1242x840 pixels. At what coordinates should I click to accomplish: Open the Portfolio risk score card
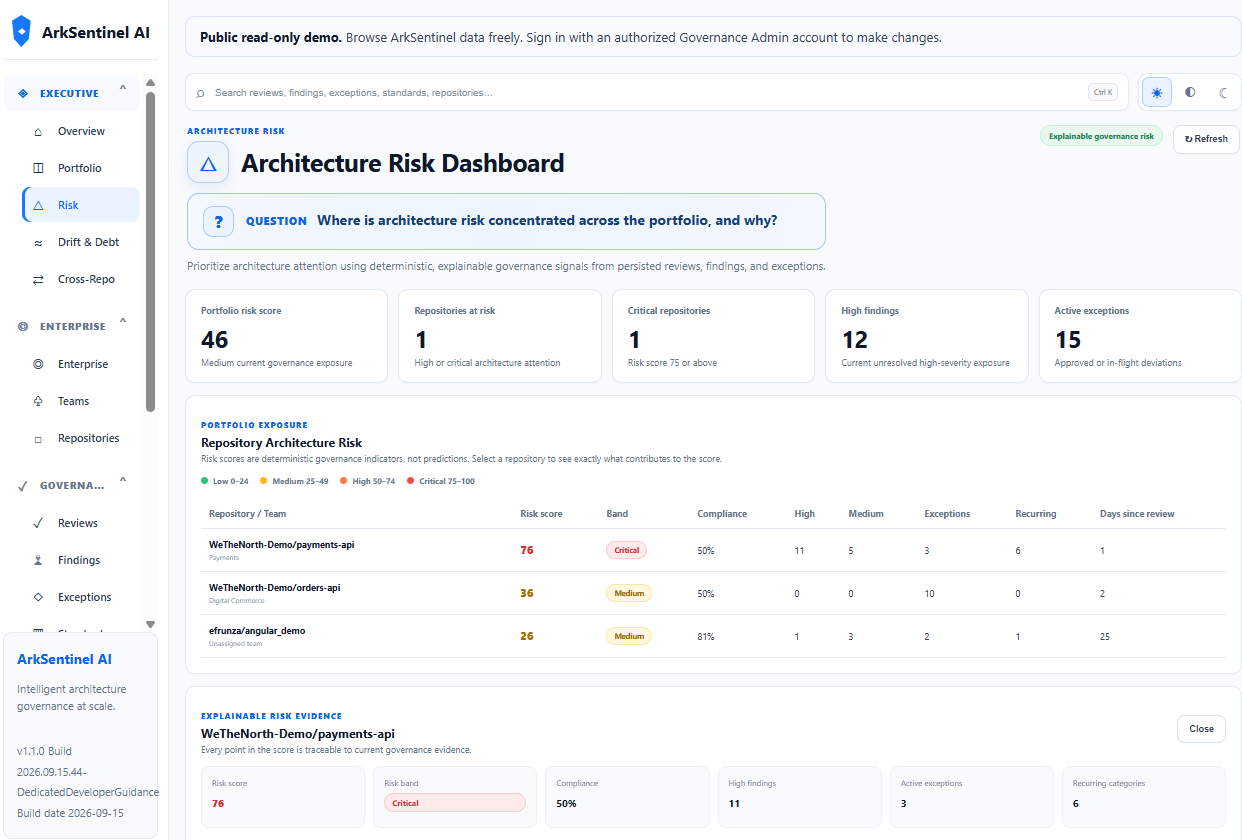click(286, 336)
